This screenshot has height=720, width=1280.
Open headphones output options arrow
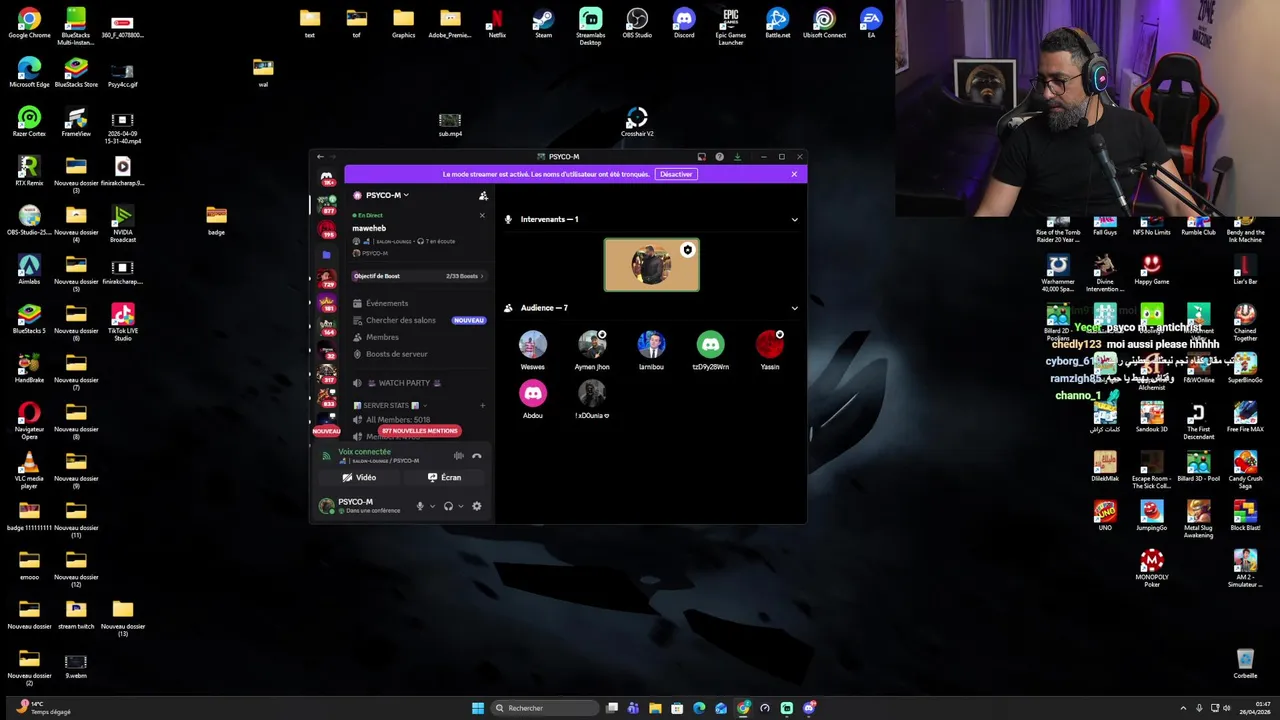[460, 506]
